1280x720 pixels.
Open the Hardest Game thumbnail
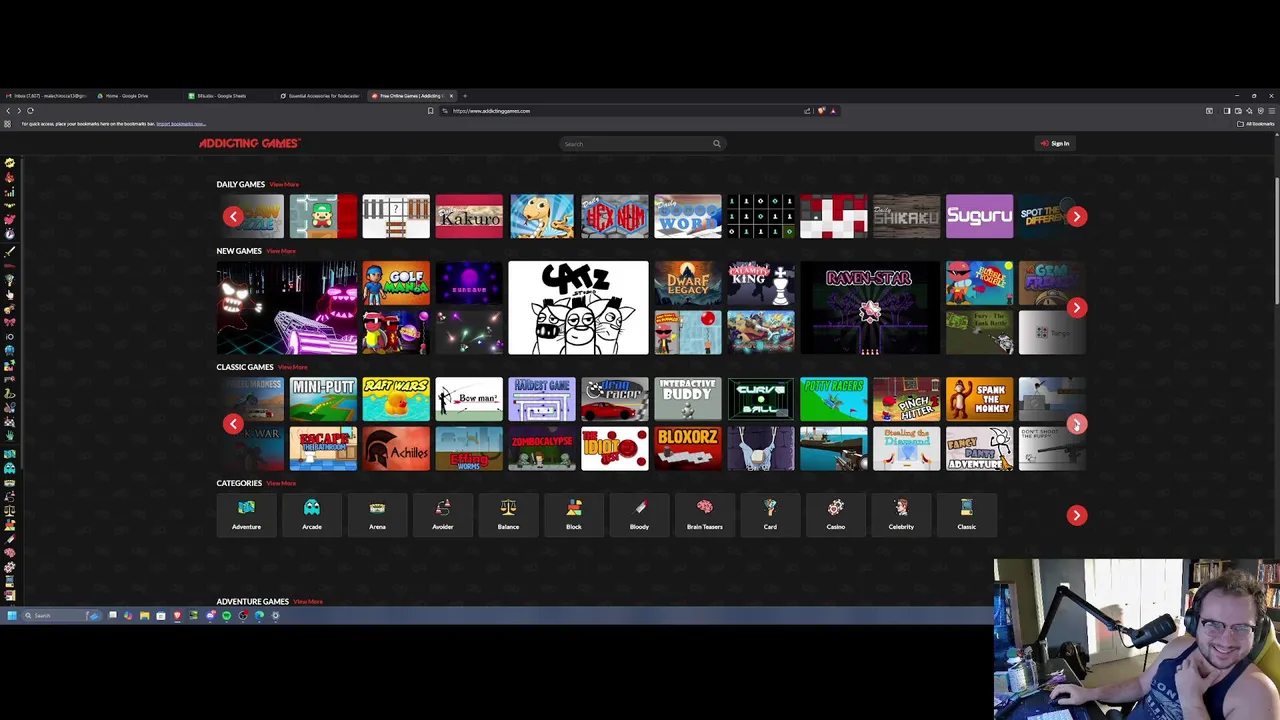coord(542,399)
